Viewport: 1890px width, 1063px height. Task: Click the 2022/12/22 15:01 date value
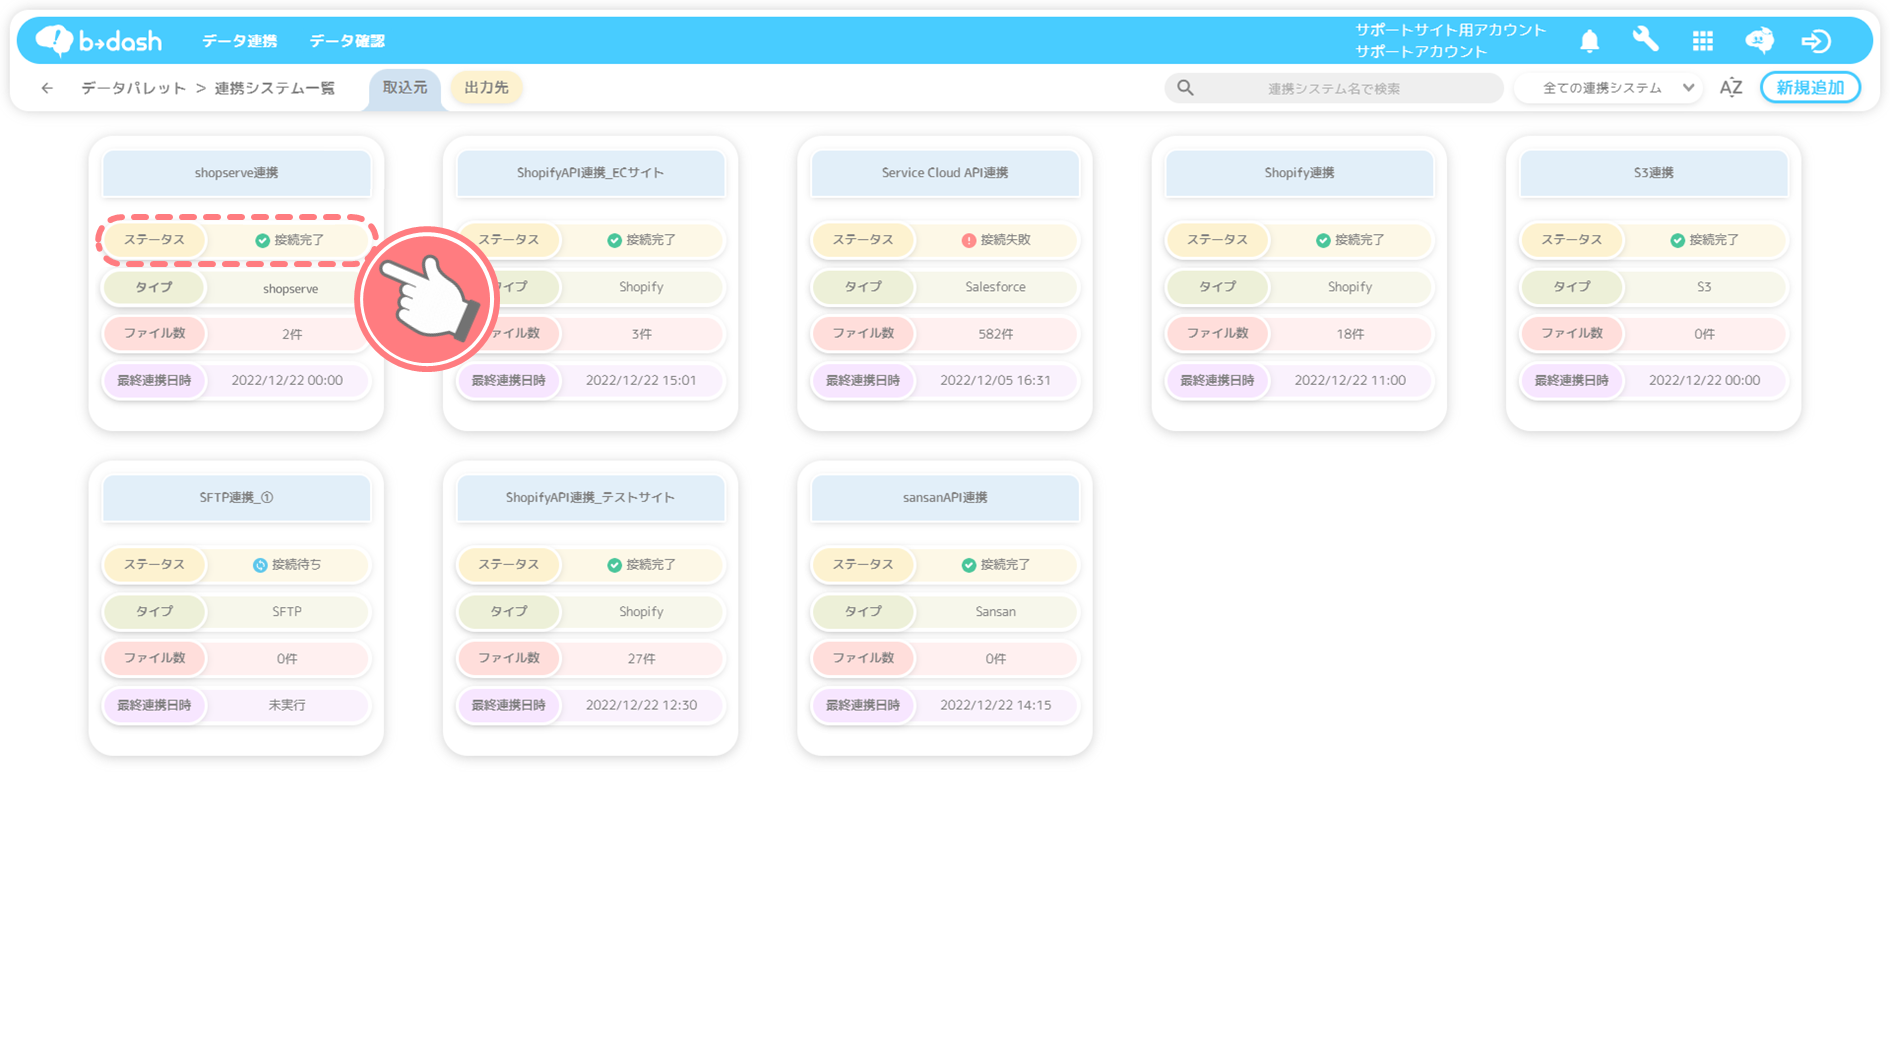641,381
